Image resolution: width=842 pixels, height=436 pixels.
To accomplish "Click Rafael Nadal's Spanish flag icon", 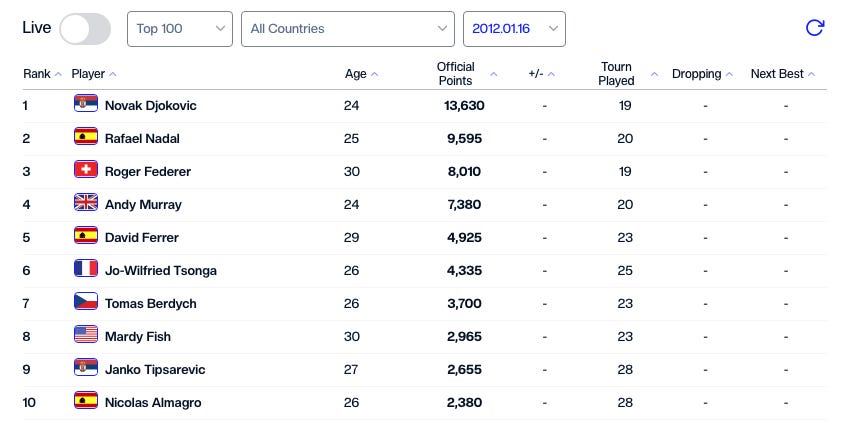I will (x=86, y=137).
